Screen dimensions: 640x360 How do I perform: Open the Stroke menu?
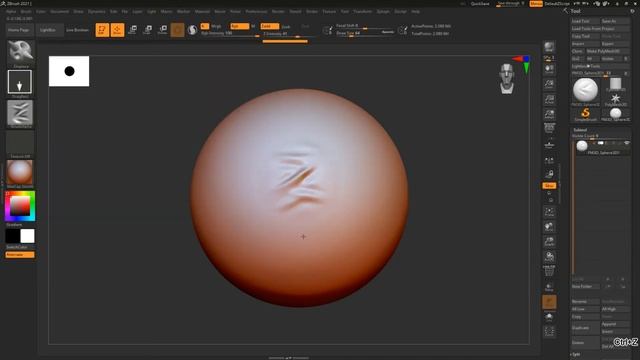coord(312,11)
